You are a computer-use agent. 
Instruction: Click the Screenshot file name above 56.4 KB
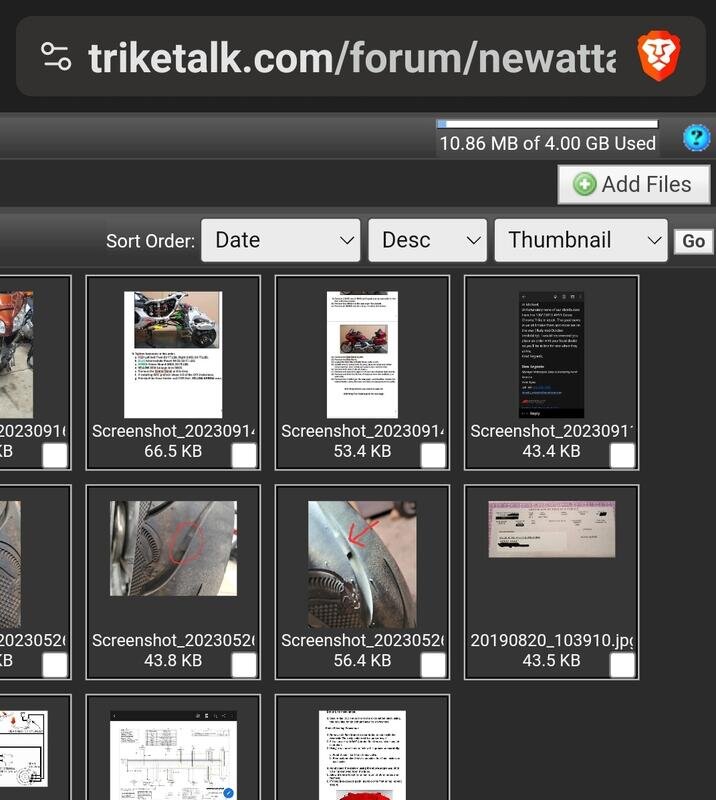click(x=362, y=640)
